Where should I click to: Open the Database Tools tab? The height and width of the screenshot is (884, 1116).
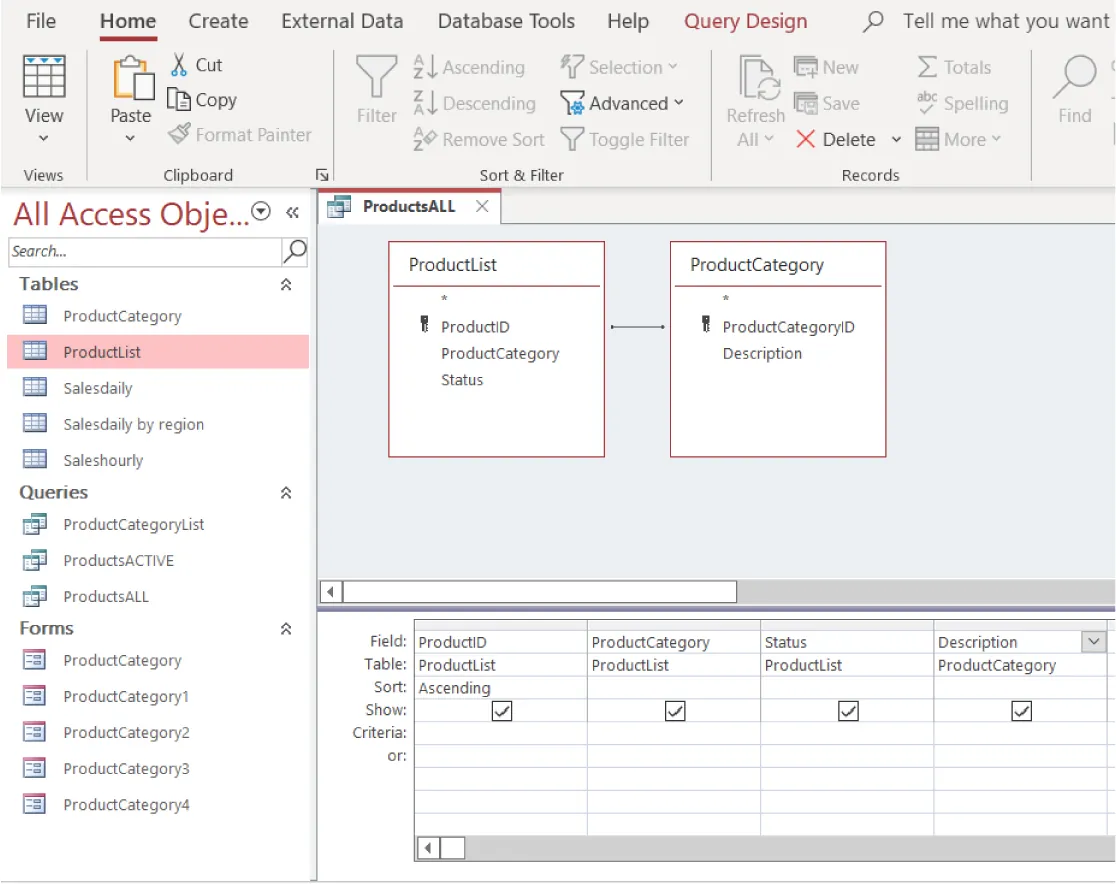tap(506, 21)
